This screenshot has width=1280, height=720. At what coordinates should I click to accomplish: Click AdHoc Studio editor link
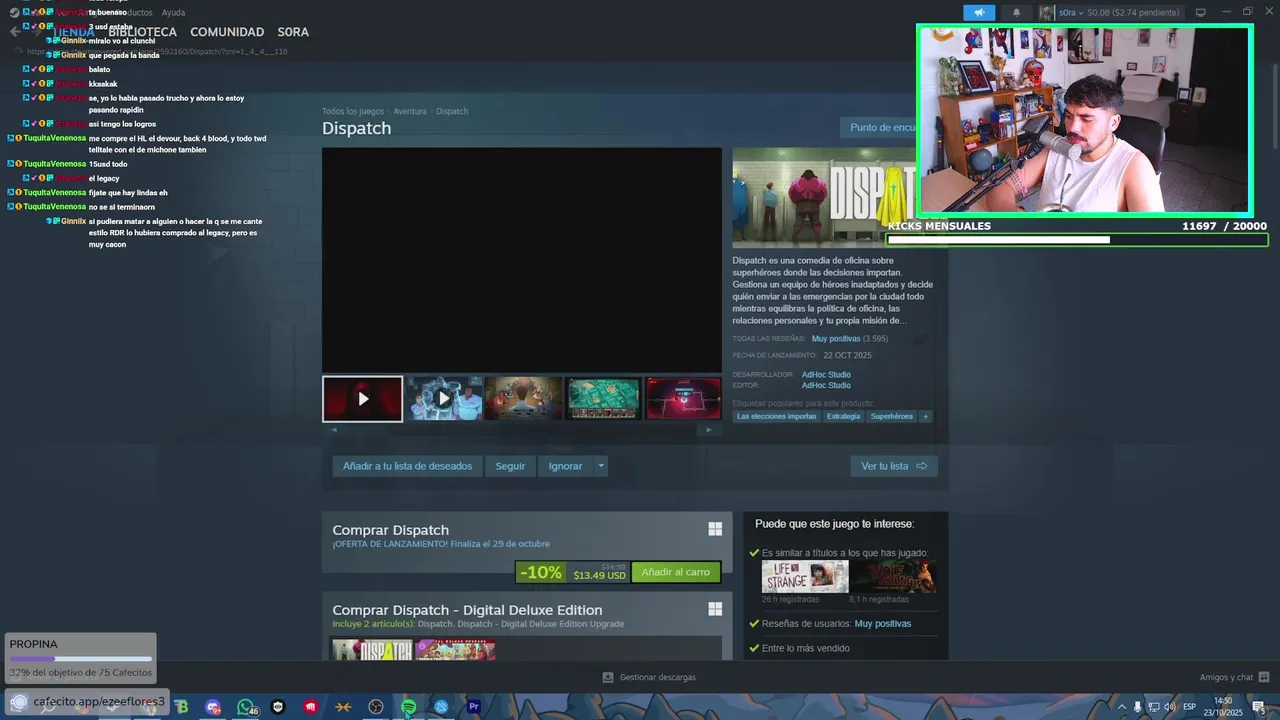point(826,385)
